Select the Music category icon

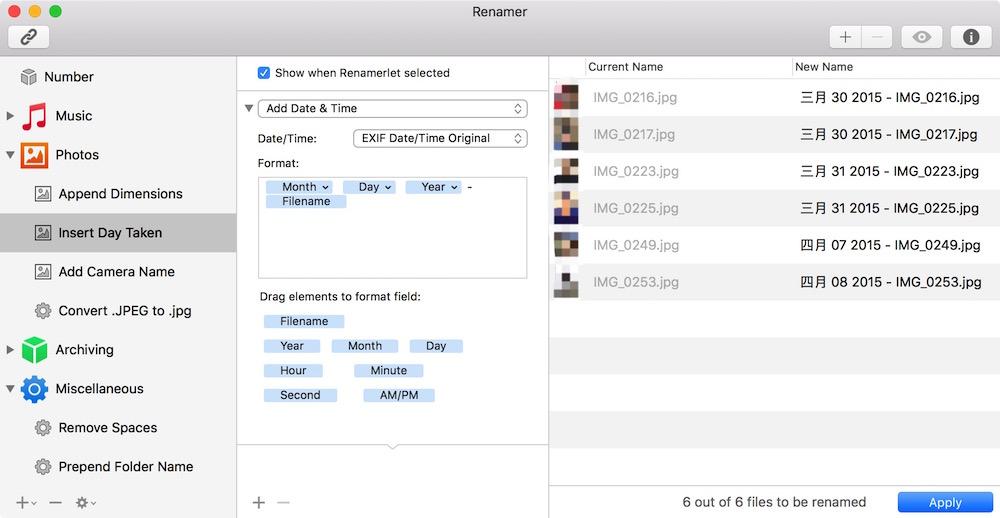(34, 116)
